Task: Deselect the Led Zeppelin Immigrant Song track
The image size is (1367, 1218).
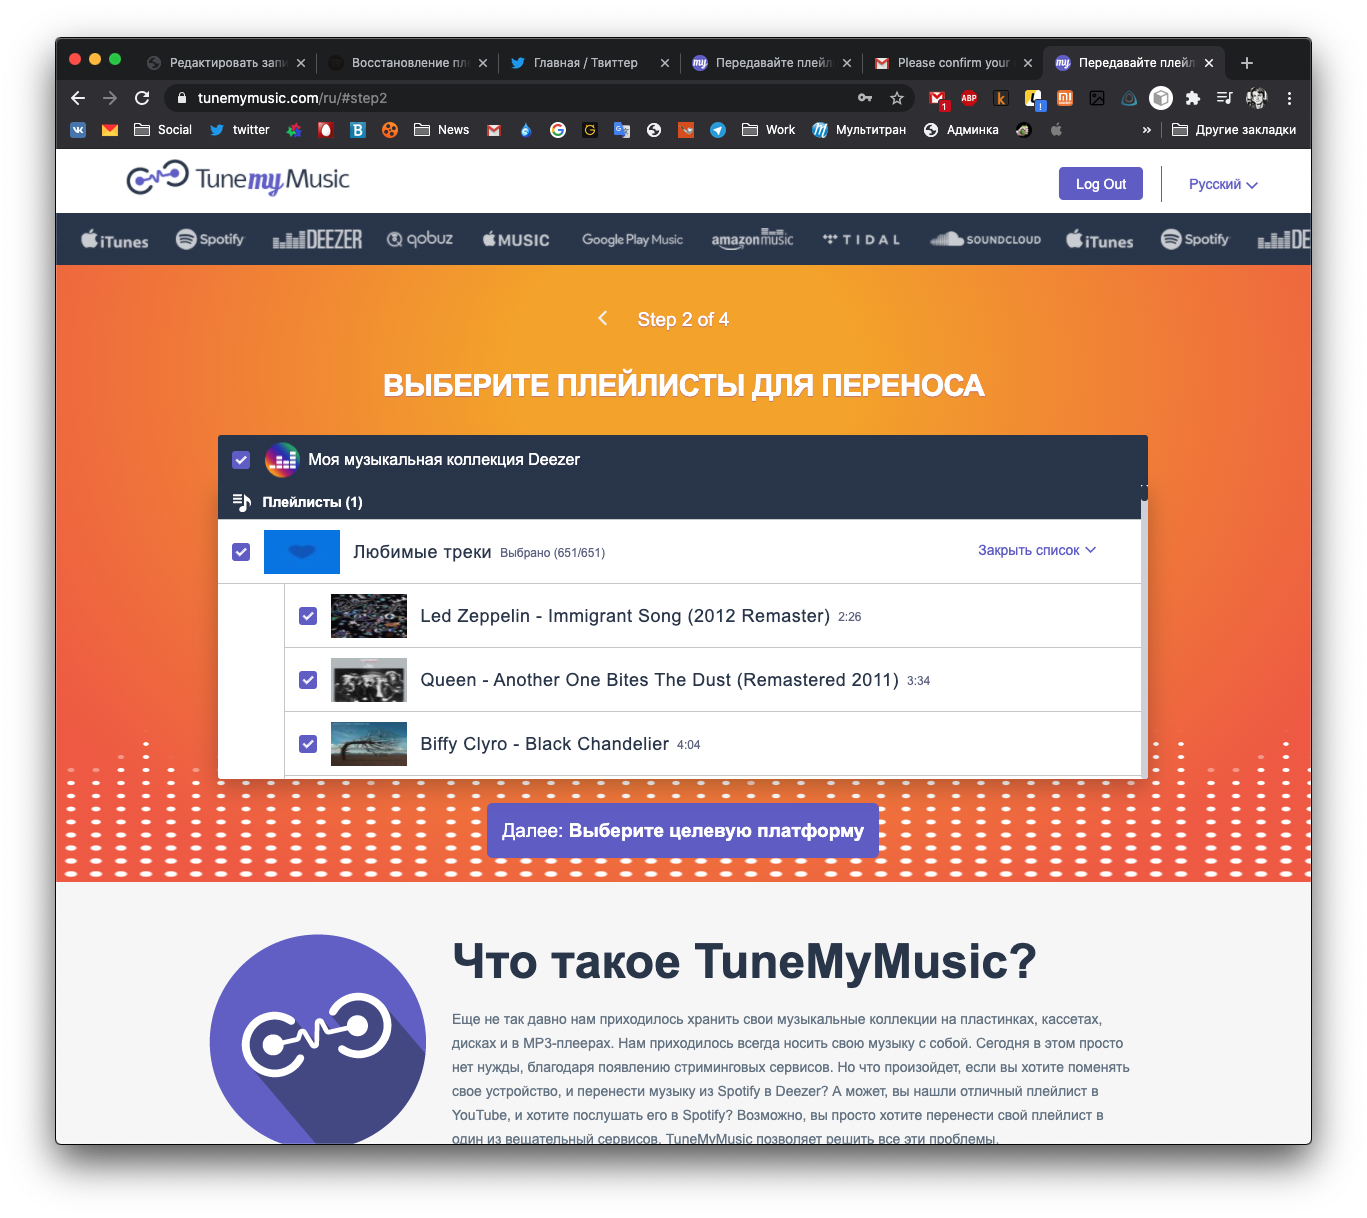Action: (x=308, y=616)
